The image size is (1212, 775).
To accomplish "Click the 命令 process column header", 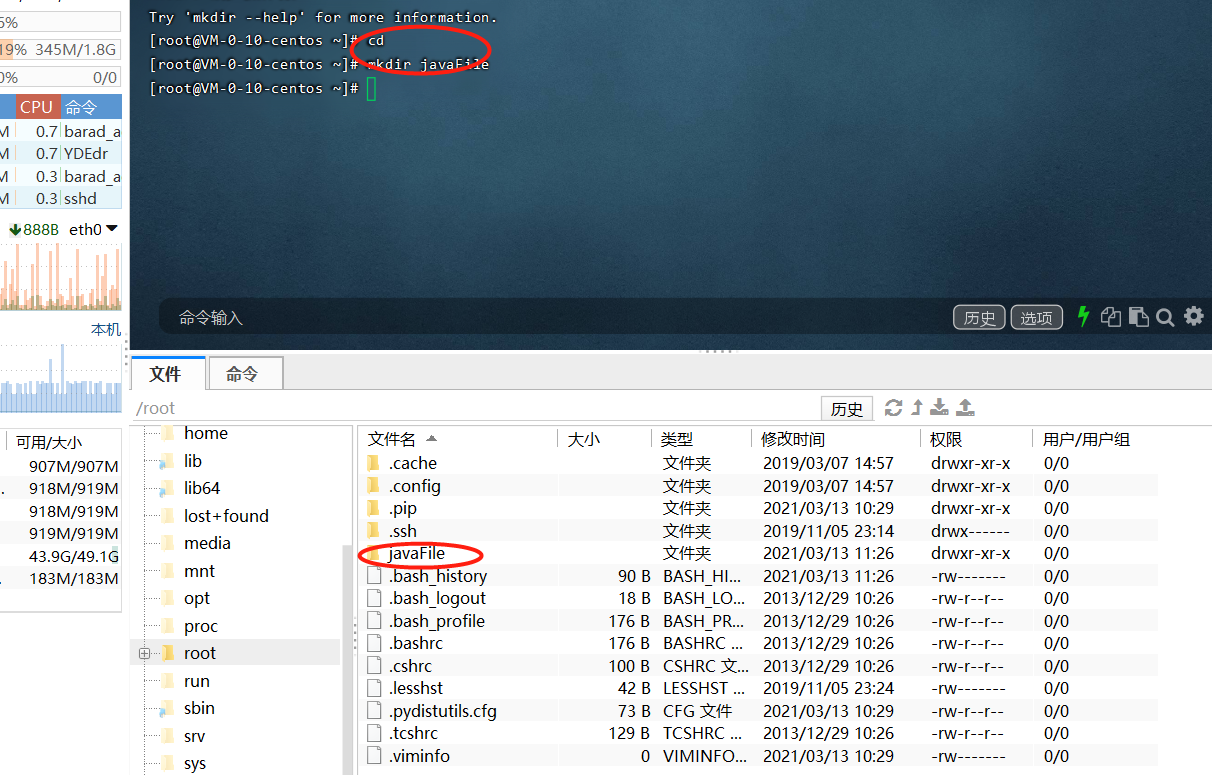I will 91,107.
